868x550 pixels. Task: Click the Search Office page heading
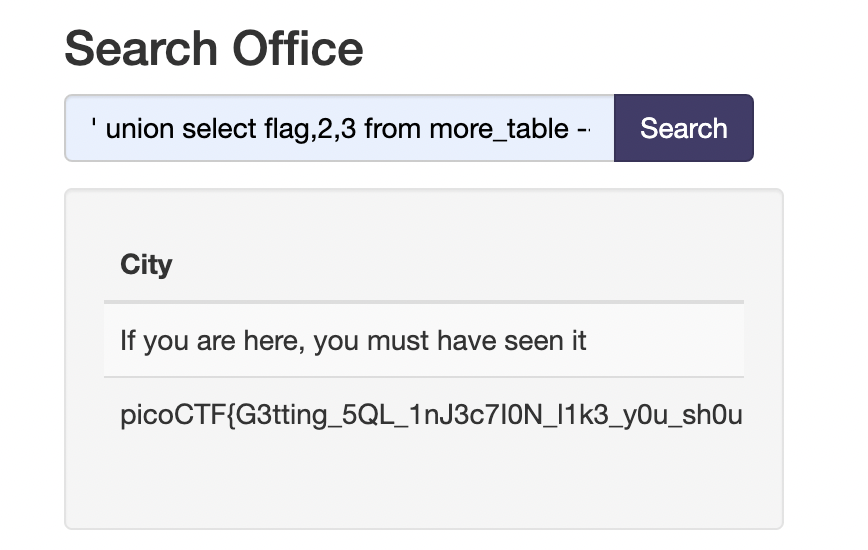[213, 48]
